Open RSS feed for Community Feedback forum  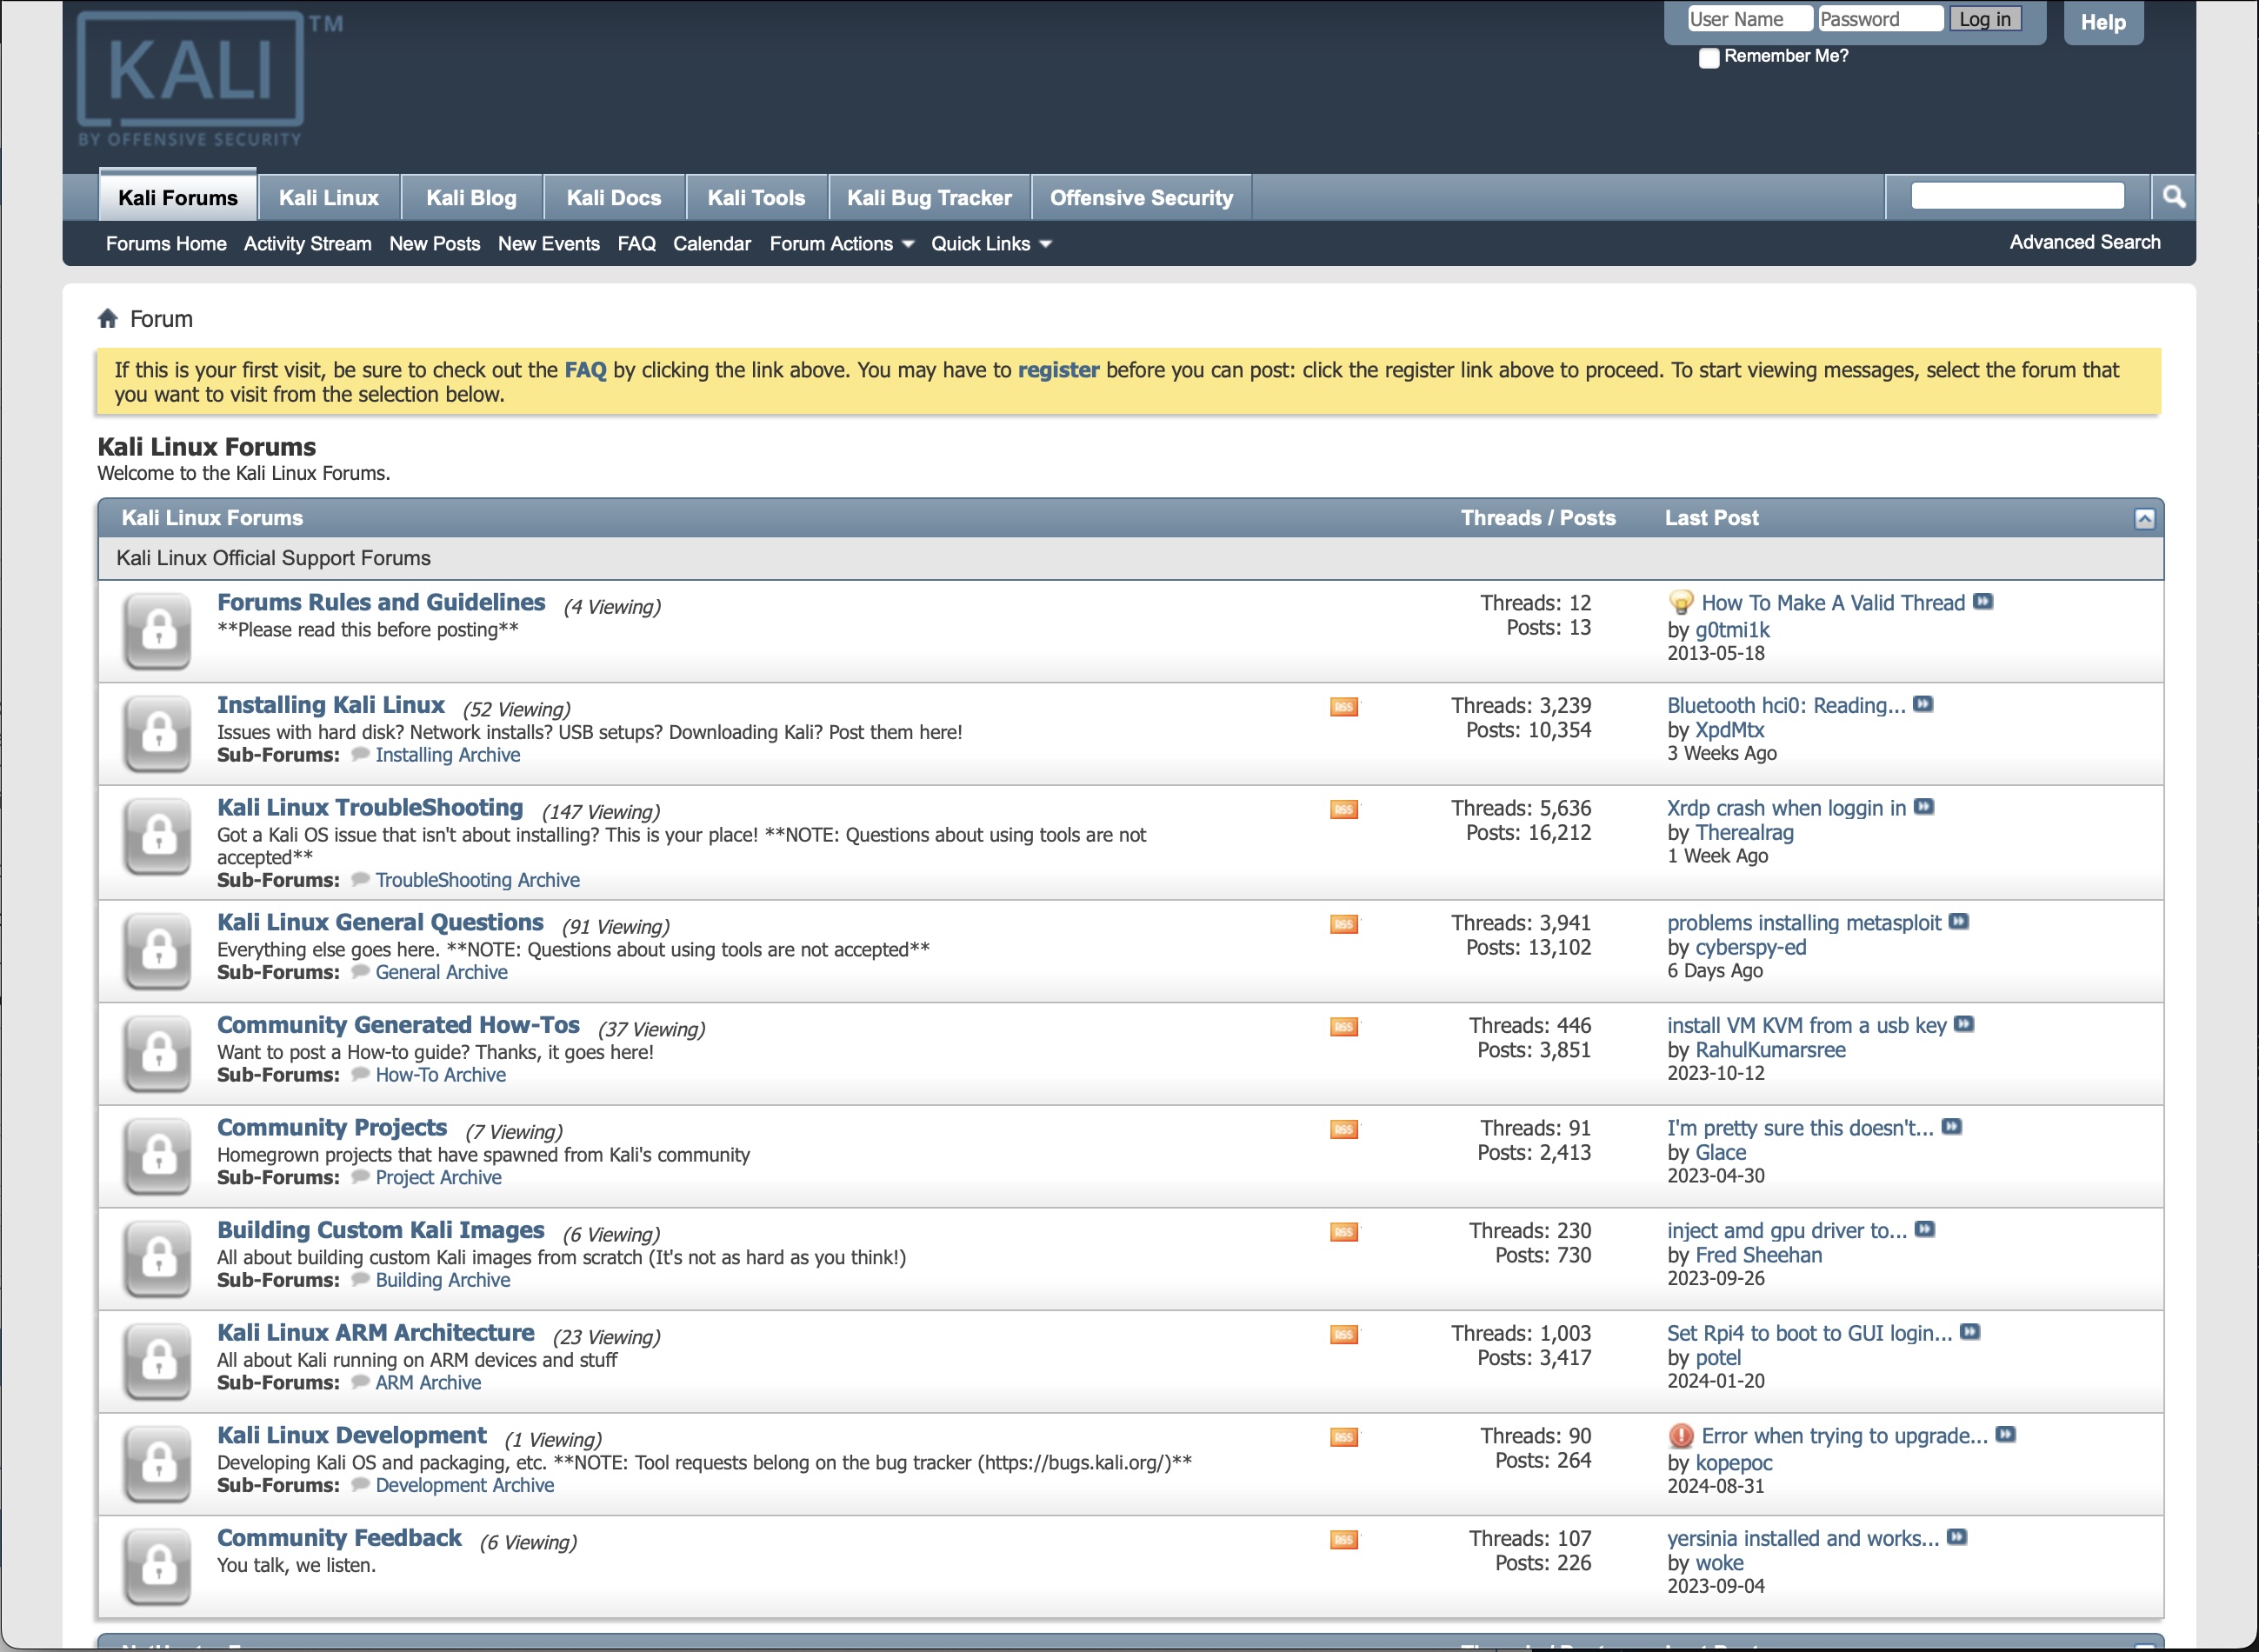1344,1539
